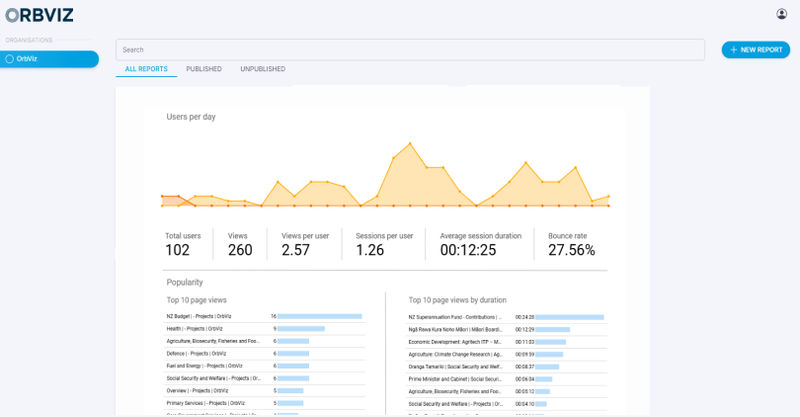800x417 pixels.
Task: Open the user account profile icon
Action: pyautogui.click(x=781, y=14)
